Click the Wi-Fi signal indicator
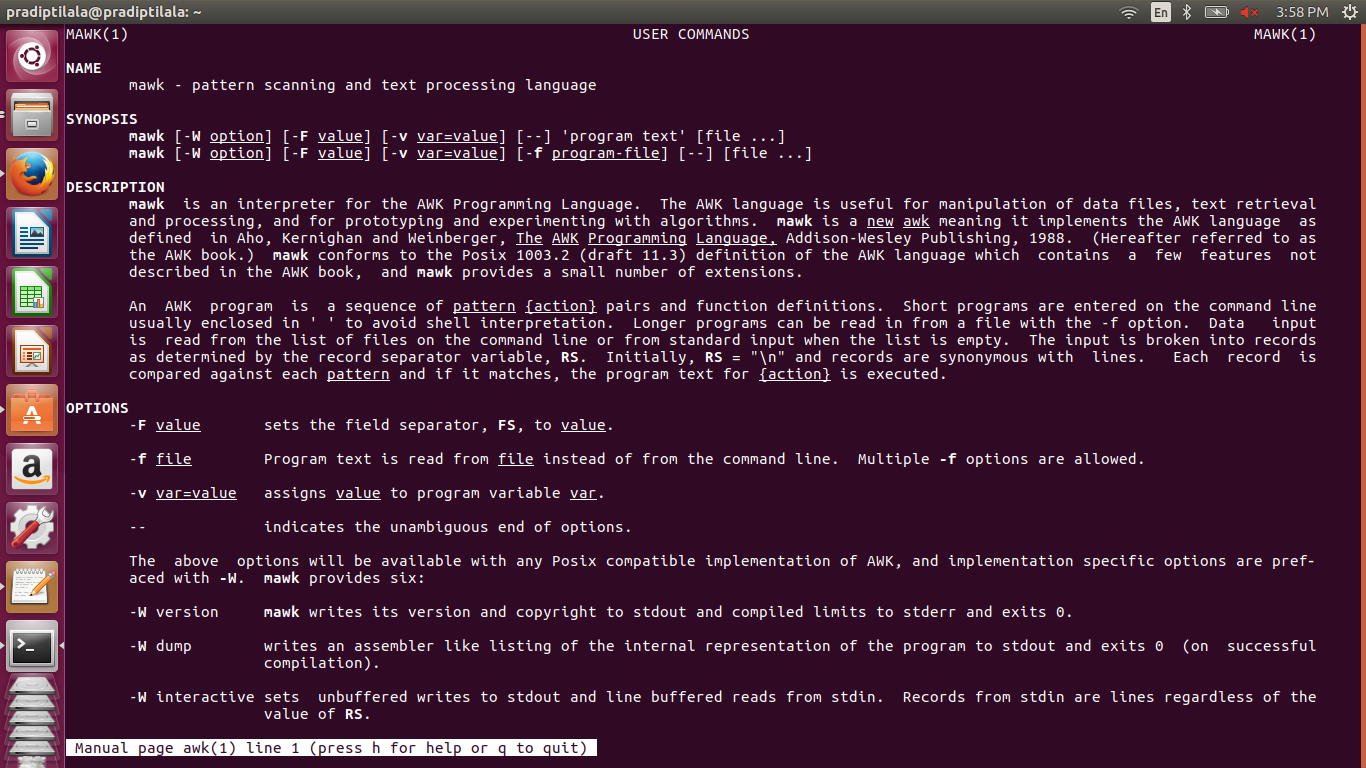This screenshot has width=1366, height=768. click(1128, 12)
